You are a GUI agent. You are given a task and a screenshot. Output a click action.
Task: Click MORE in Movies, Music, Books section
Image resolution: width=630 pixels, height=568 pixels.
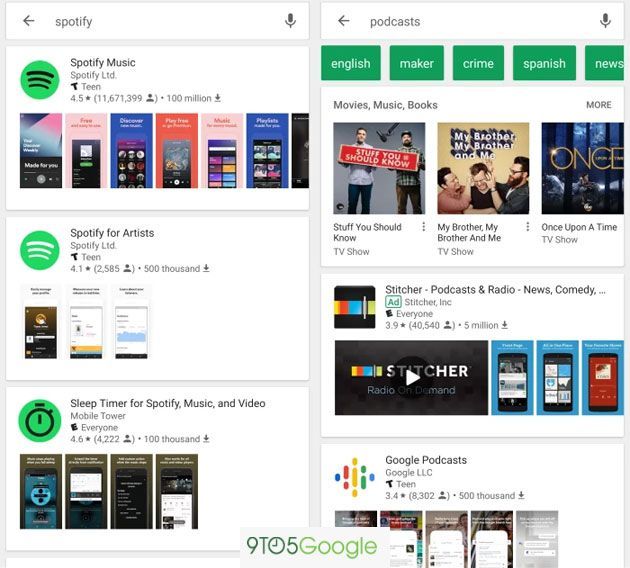[598, 105]
